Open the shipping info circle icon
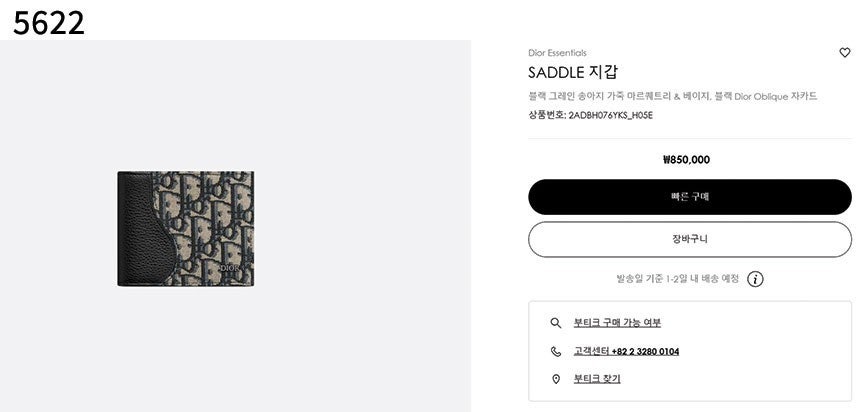Viewport: 860px width, 412px height. (x=755, y=279)
